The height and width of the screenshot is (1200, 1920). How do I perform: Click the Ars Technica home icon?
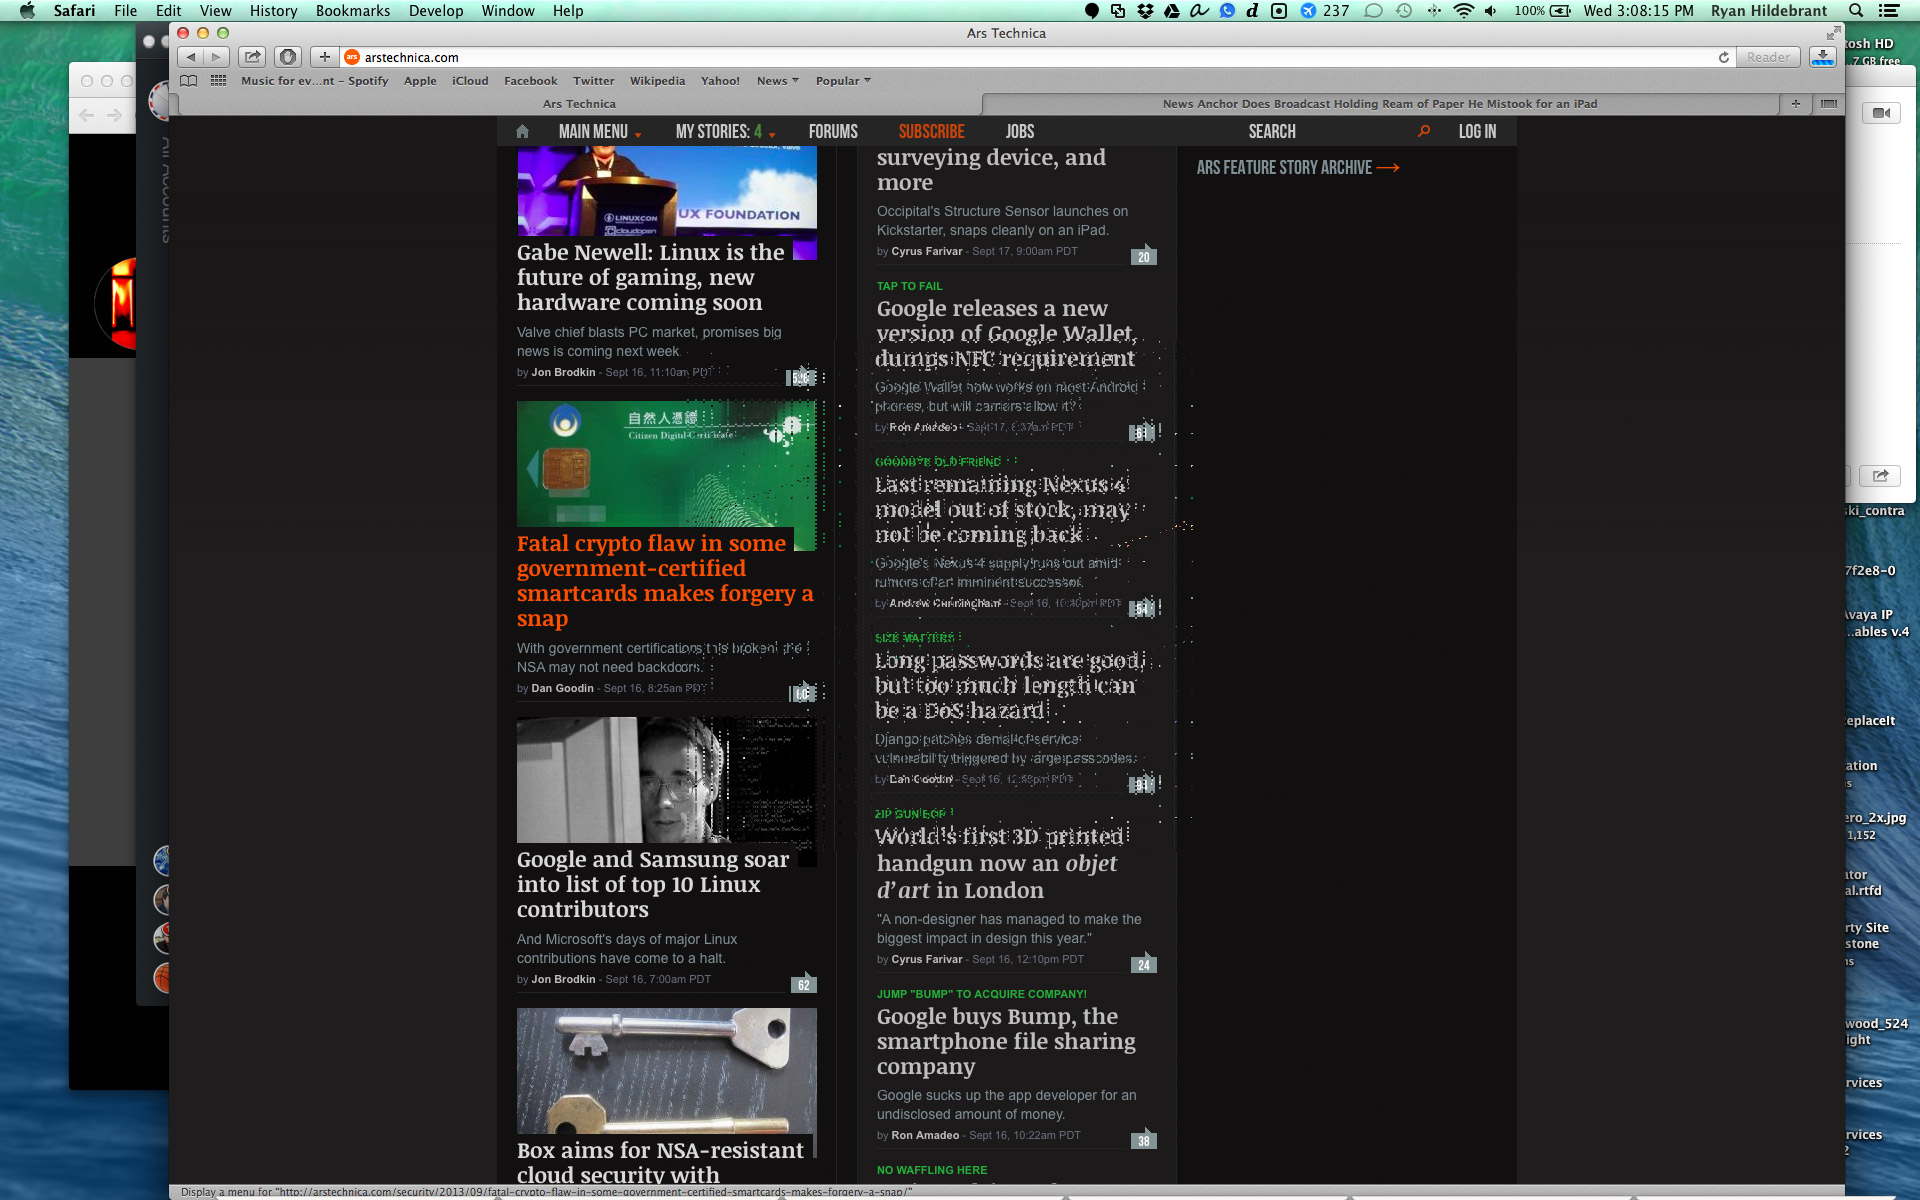tap(522, 132)
